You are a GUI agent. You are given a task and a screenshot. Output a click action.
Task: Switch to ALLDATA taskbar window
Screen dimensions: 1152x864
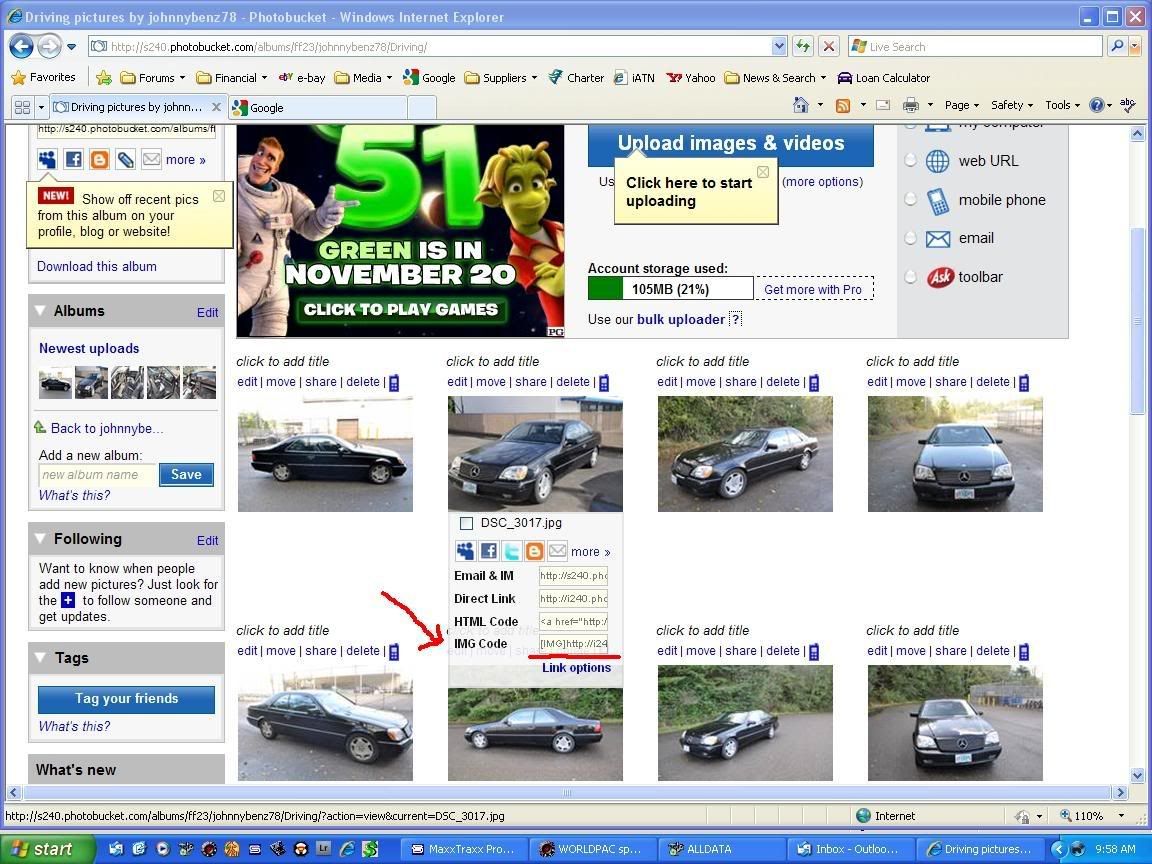point(722,849)
